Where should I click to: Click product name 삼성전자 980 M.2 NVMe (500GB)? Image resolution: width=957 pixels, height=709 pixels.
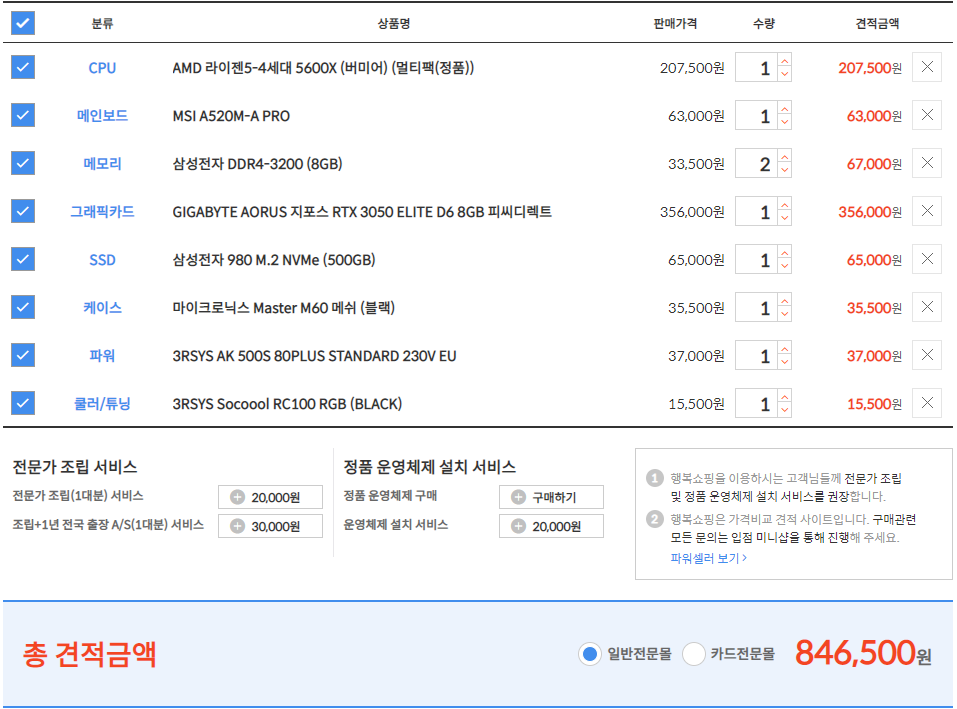(273, 260)
